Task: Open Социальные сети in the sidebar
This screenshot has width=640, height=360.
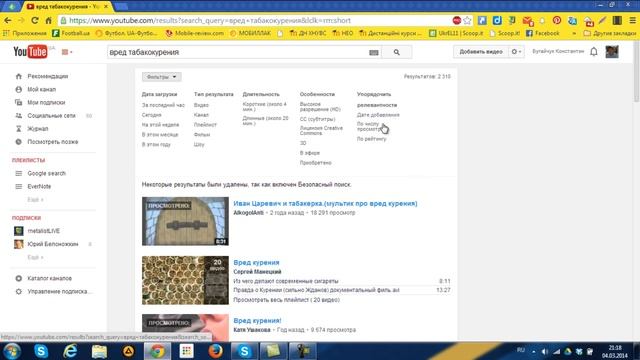Action: point(51,116)
